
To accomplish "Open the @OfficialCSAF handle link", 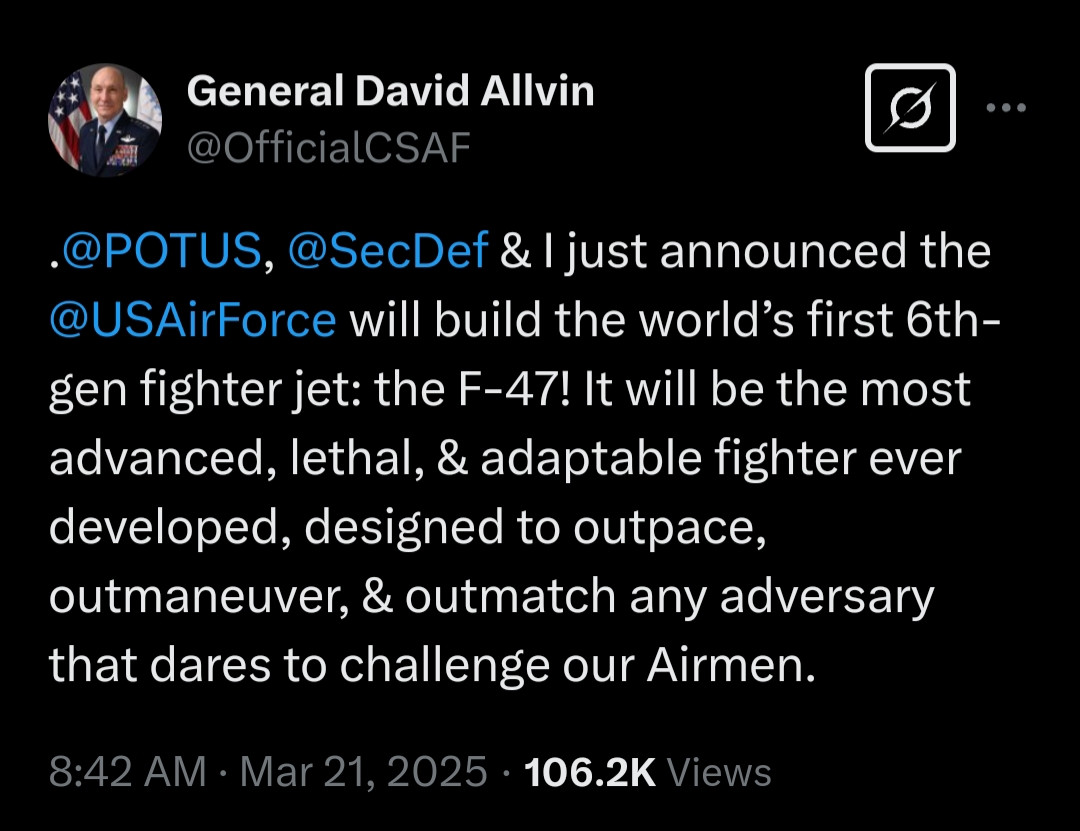I will click(x=328, y=148).
